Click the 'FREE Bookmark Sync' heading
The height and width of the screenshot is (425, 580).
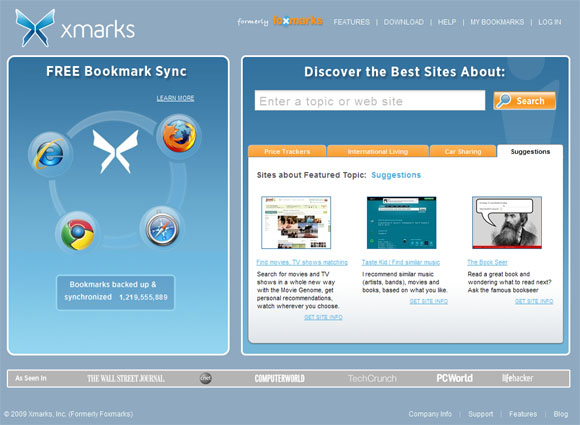(116, 71)
